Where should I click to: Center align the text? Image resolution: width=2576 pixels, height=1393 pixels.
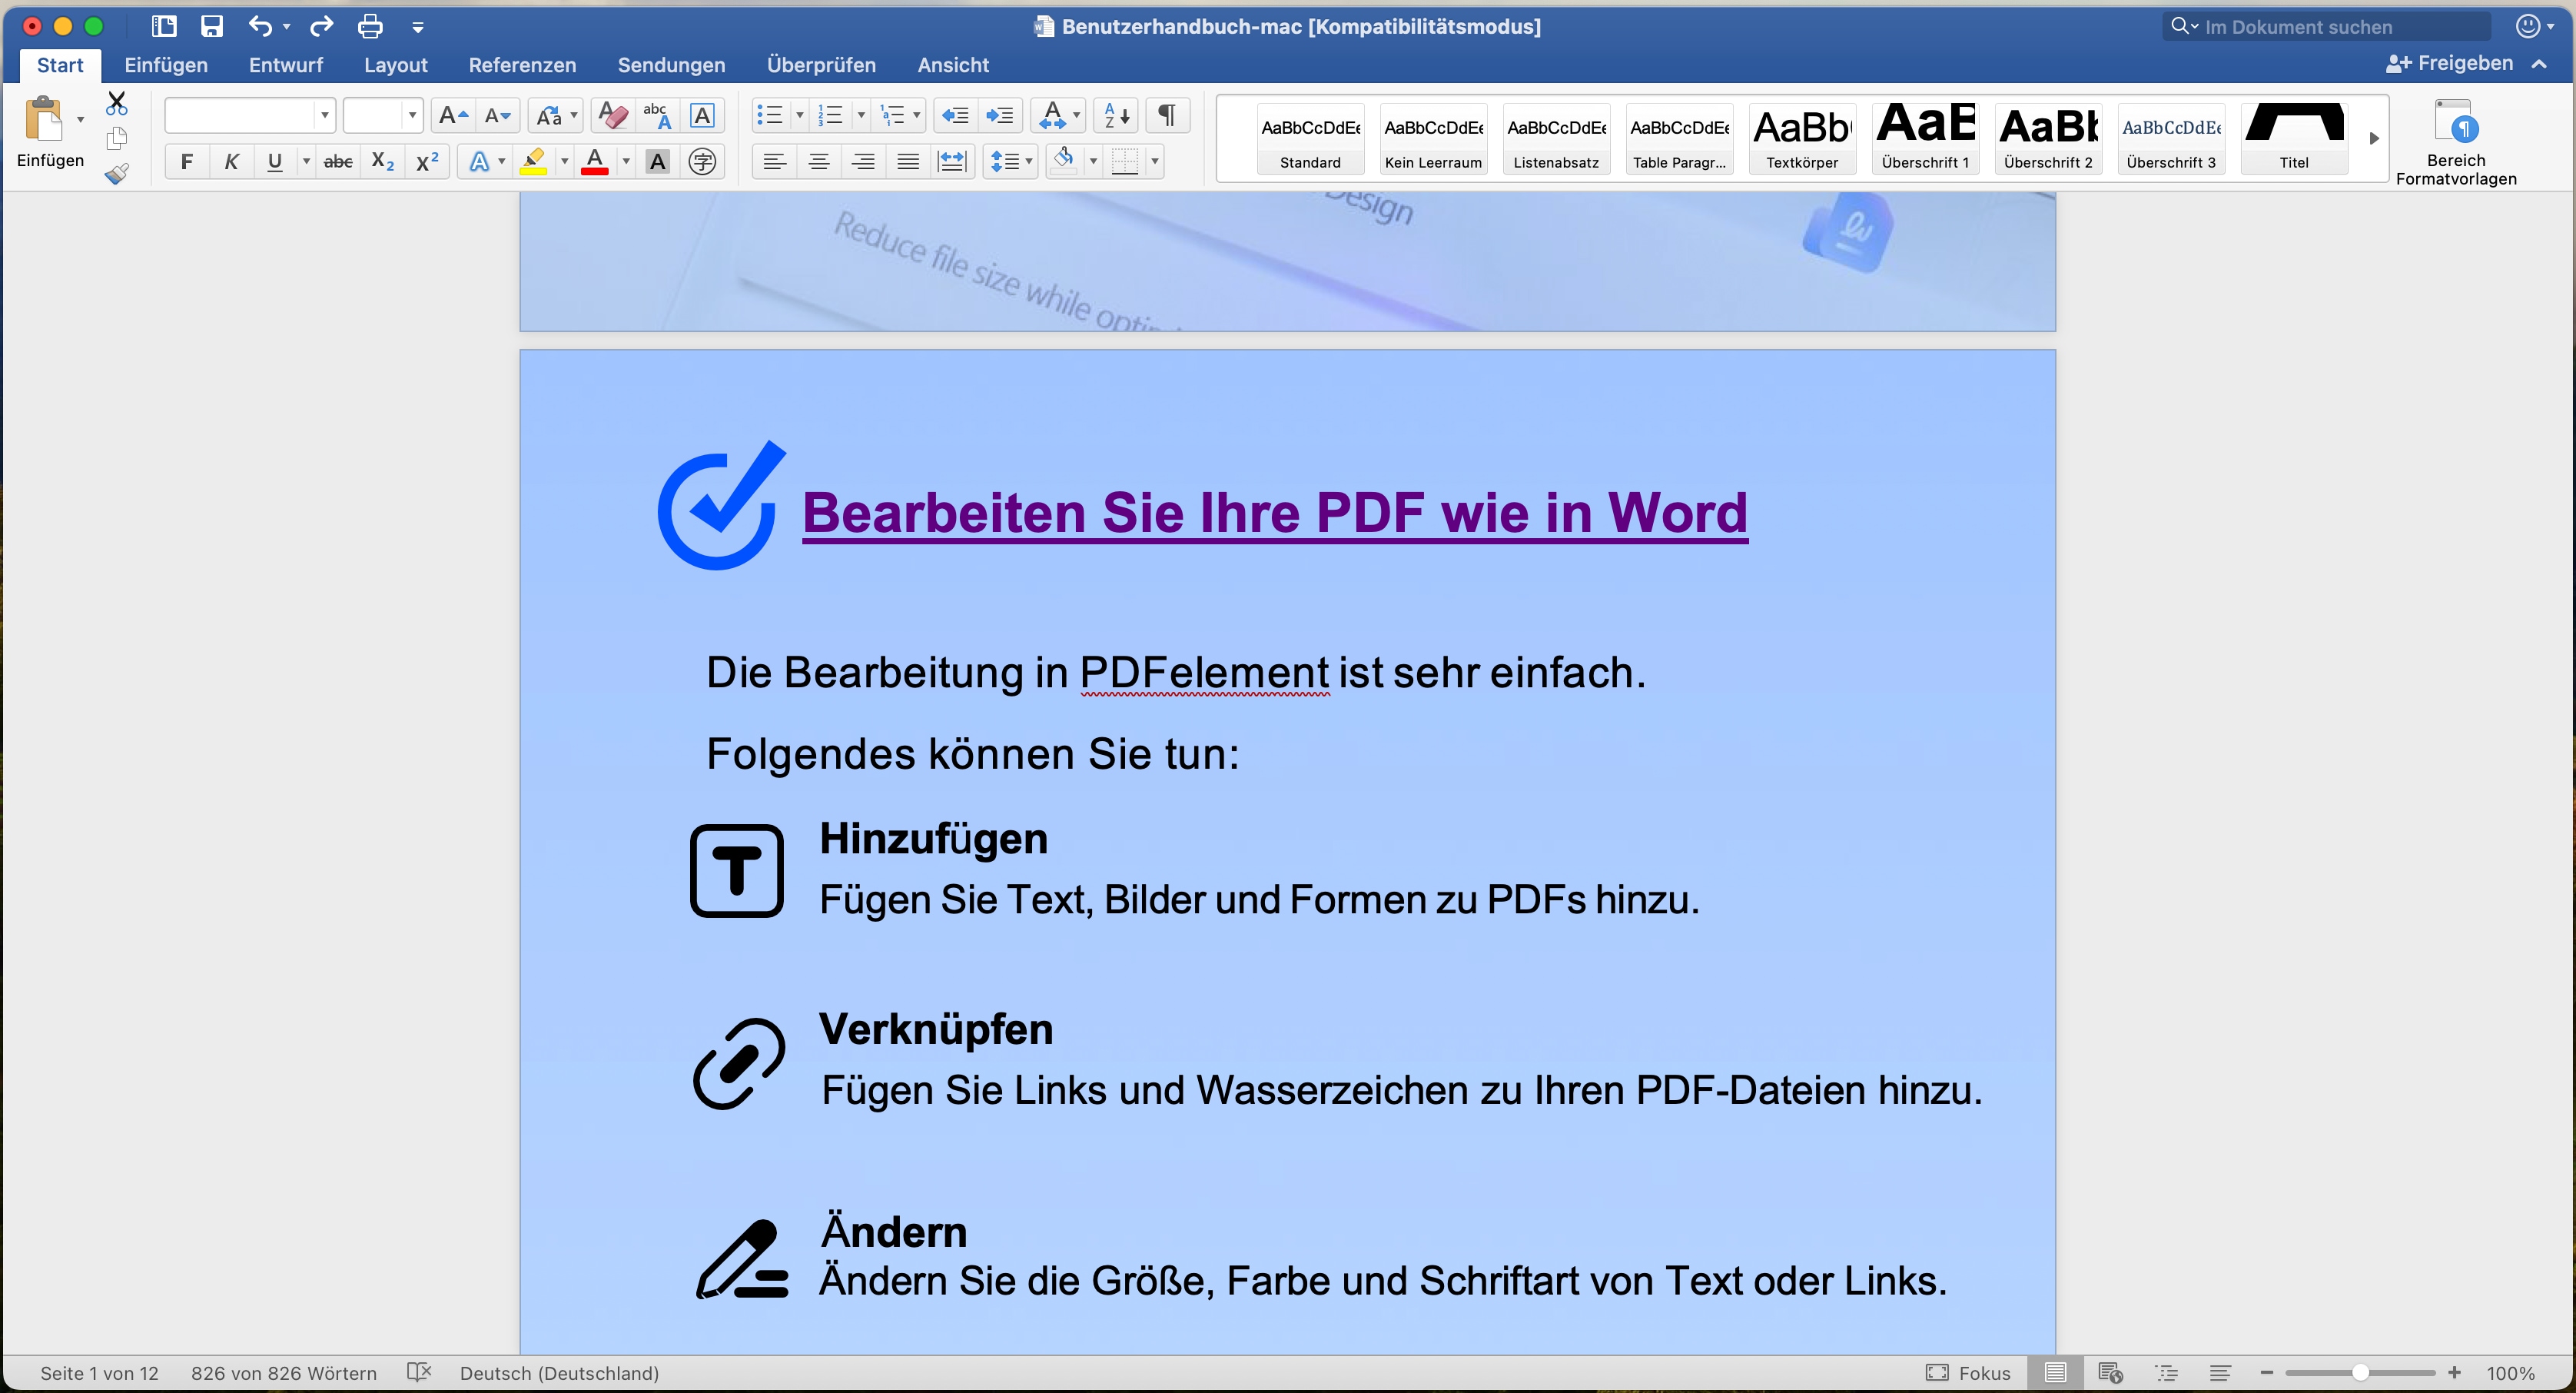(x=819, y=161)
